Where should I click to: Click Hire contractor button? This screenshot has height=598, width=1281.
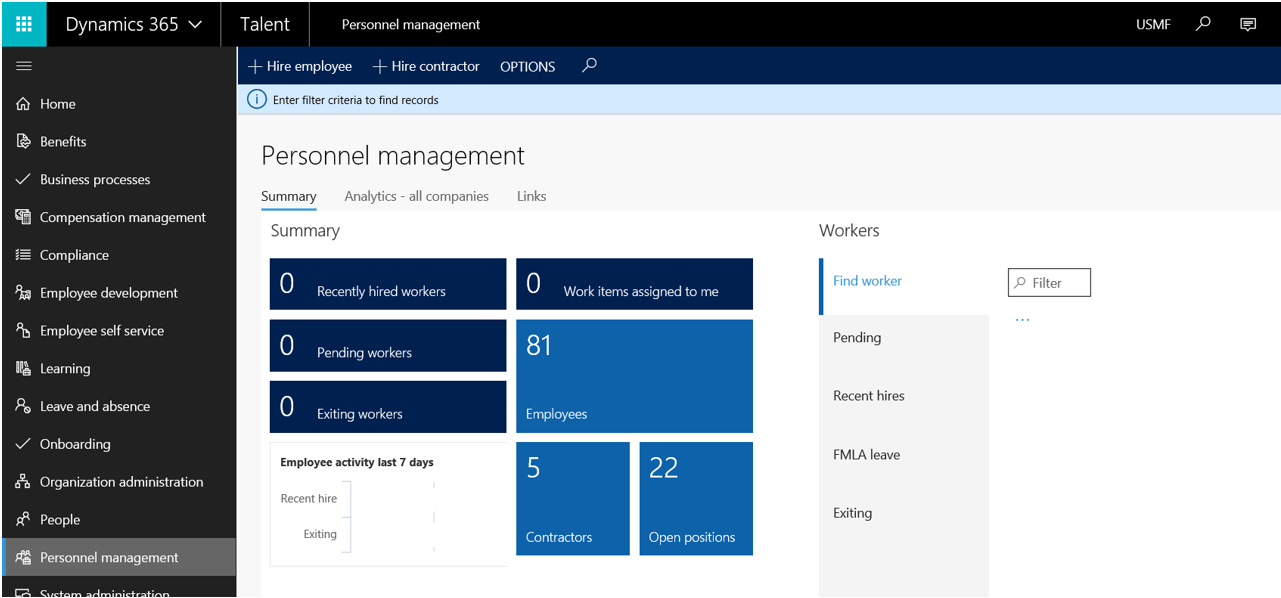click(x=426, y=66)
